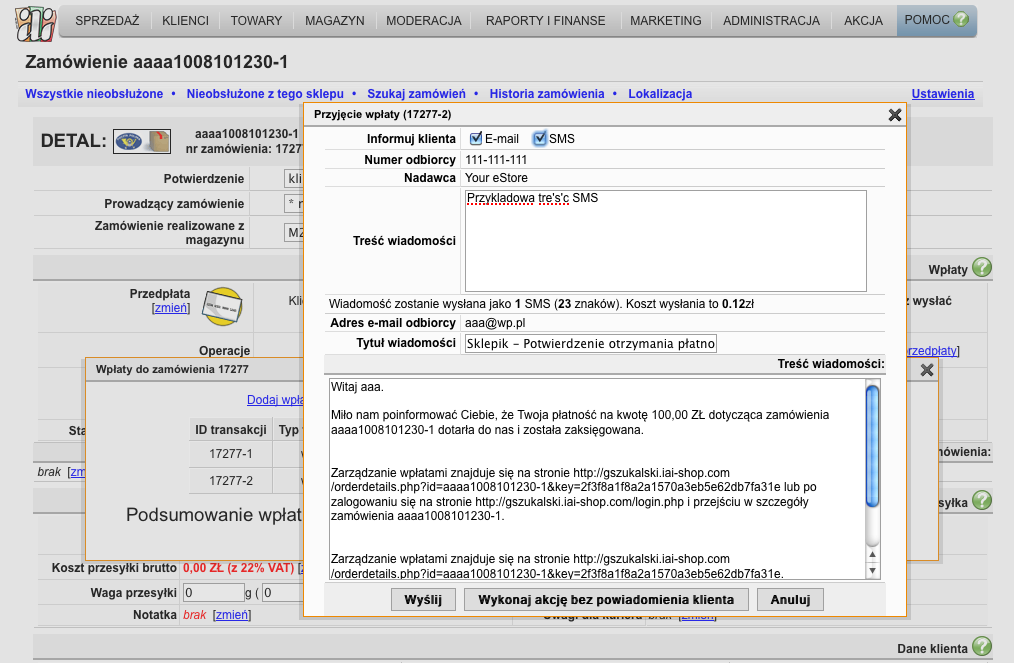Viewport: 1014px width, 663px height.
Task: Open the Ustawienia link
Action: pyautogui.click(x=942, y=94)
